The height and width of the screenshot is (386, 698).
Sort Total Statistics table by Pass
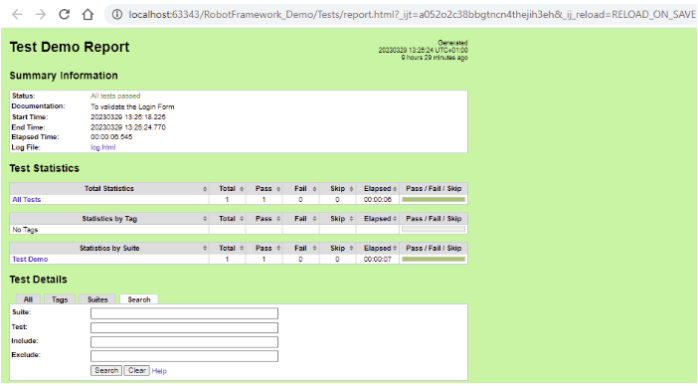tap(264, 189)
